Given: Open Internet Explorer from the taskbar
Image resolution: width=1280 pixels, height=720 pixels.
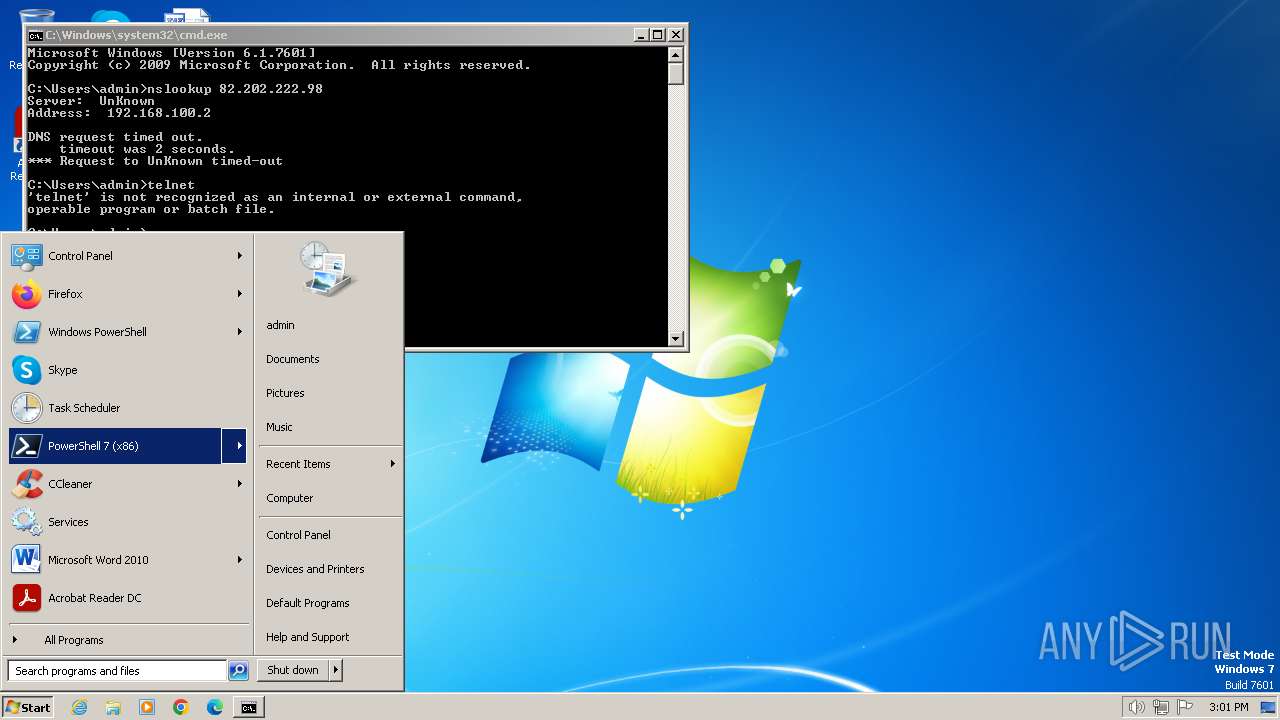Looking at the screenshot, I should [x=80, y=707].
